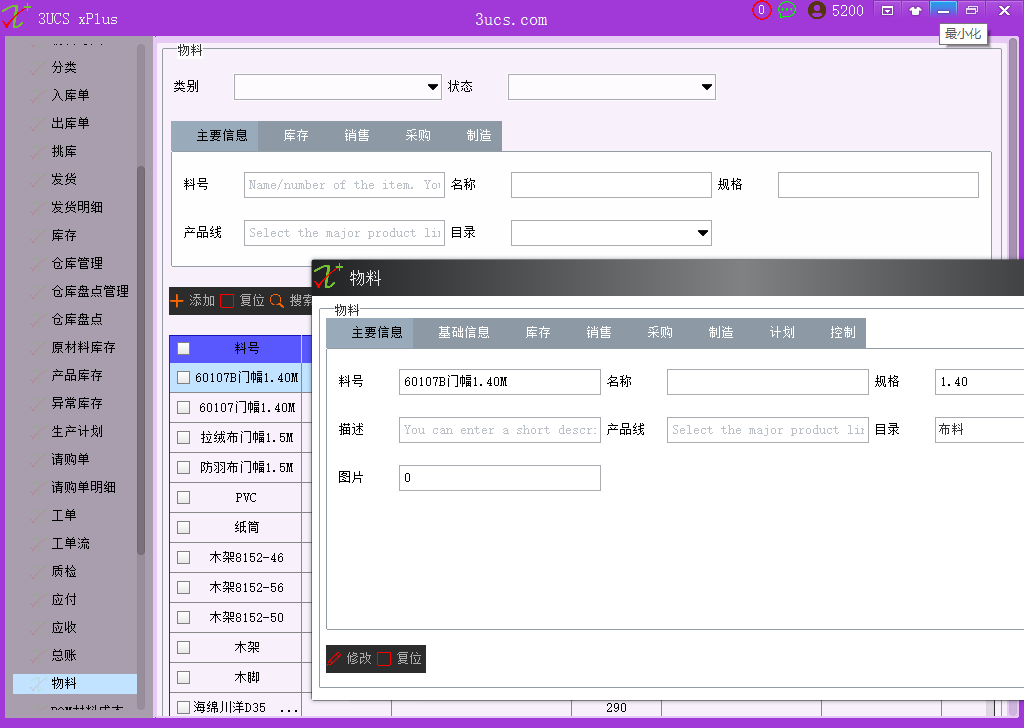This screenshot has height=728, width=1024.
Task: Switch to the 基础信息 tab in the dialog
Action: (x=463, y=333)
